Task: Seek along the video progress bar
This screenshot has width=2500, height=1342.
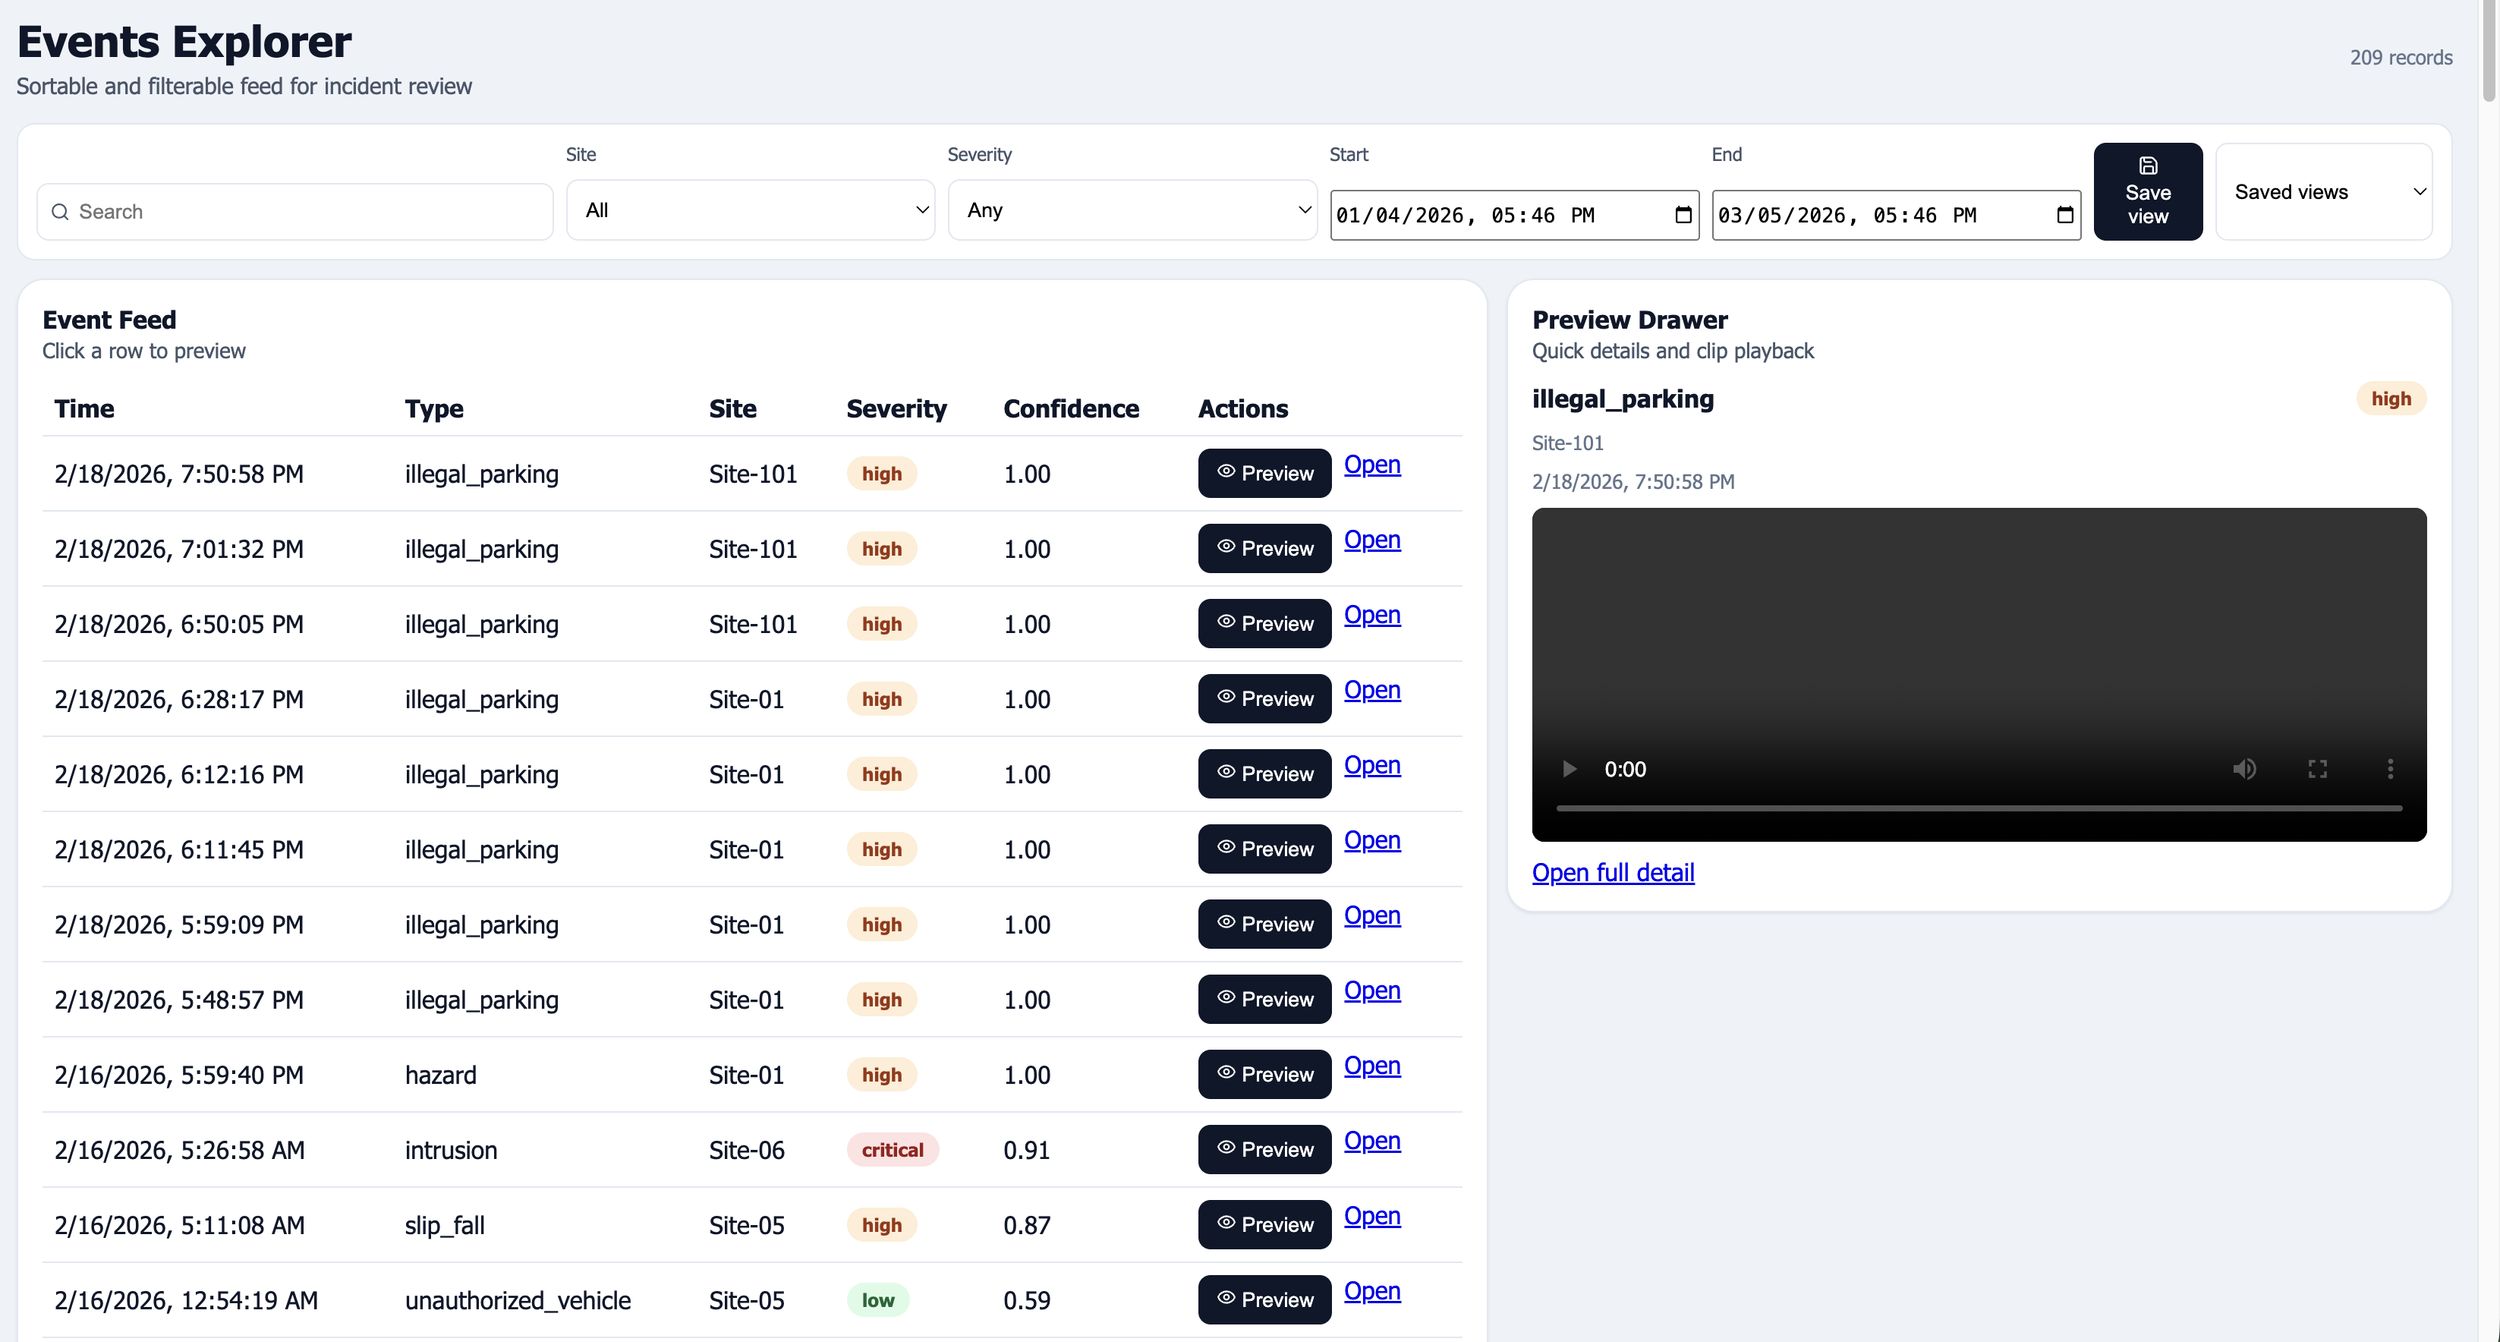Action: pyautogui.click(x=1978, y=808)
